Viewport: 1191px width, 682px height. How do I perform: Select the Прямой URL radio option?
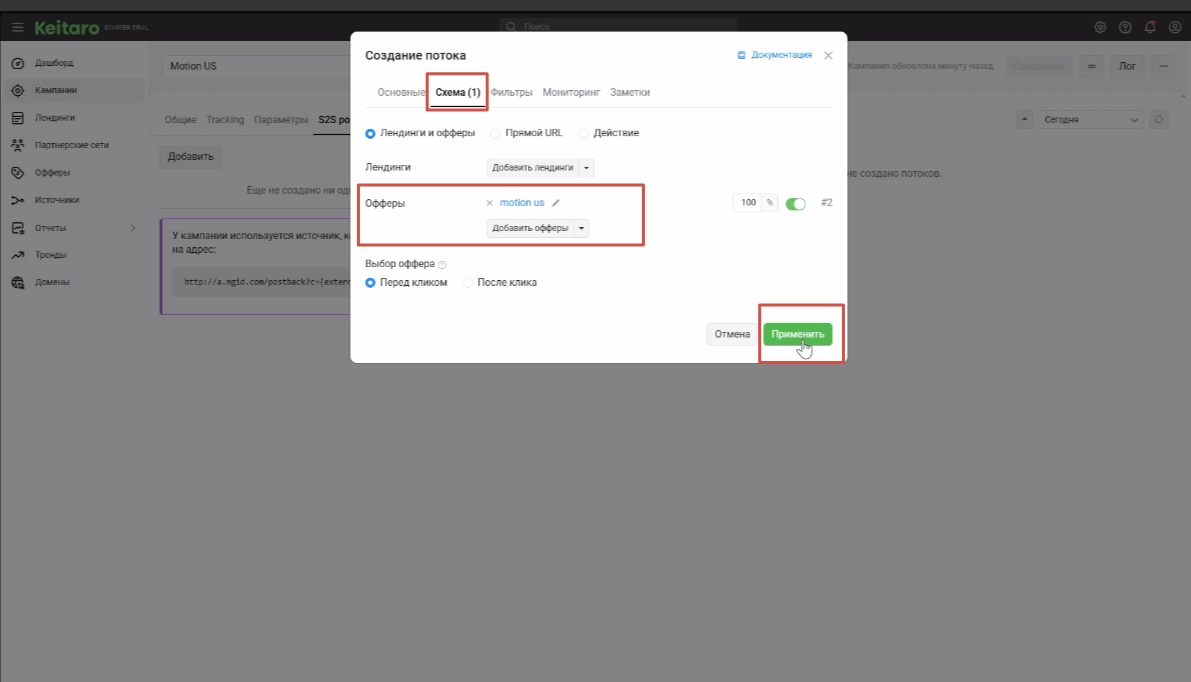(x=496, y=133)
